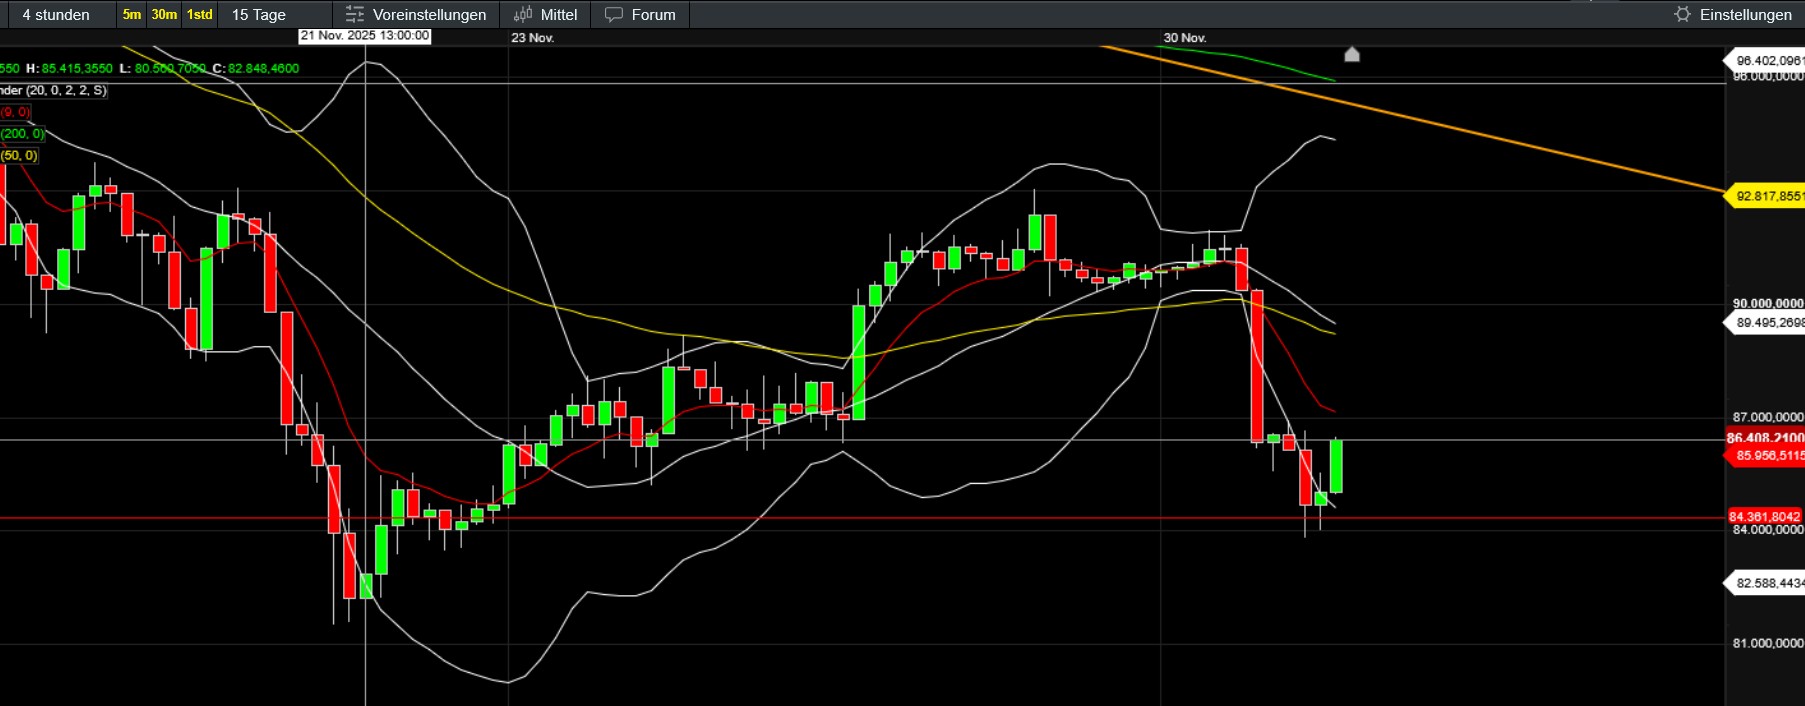Open the Mittel menu item
The height and width of the screenshot is (706, 1805).
pyautogui.click(x=558, y=14)
